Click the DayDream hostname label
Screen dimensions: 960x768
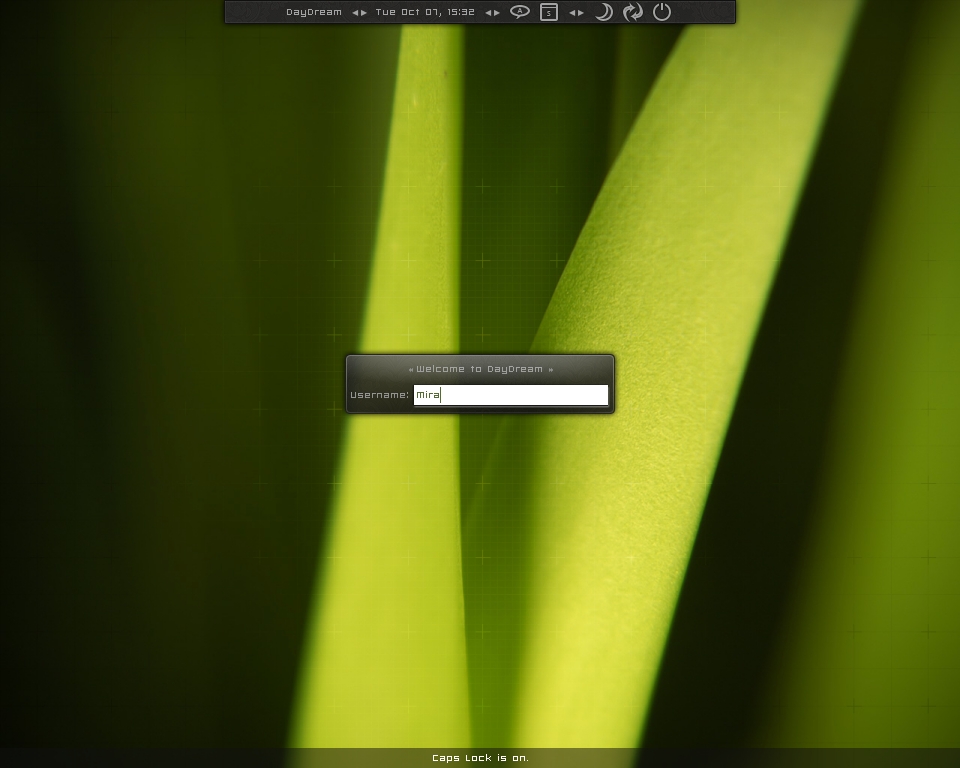tap(314, 12)
